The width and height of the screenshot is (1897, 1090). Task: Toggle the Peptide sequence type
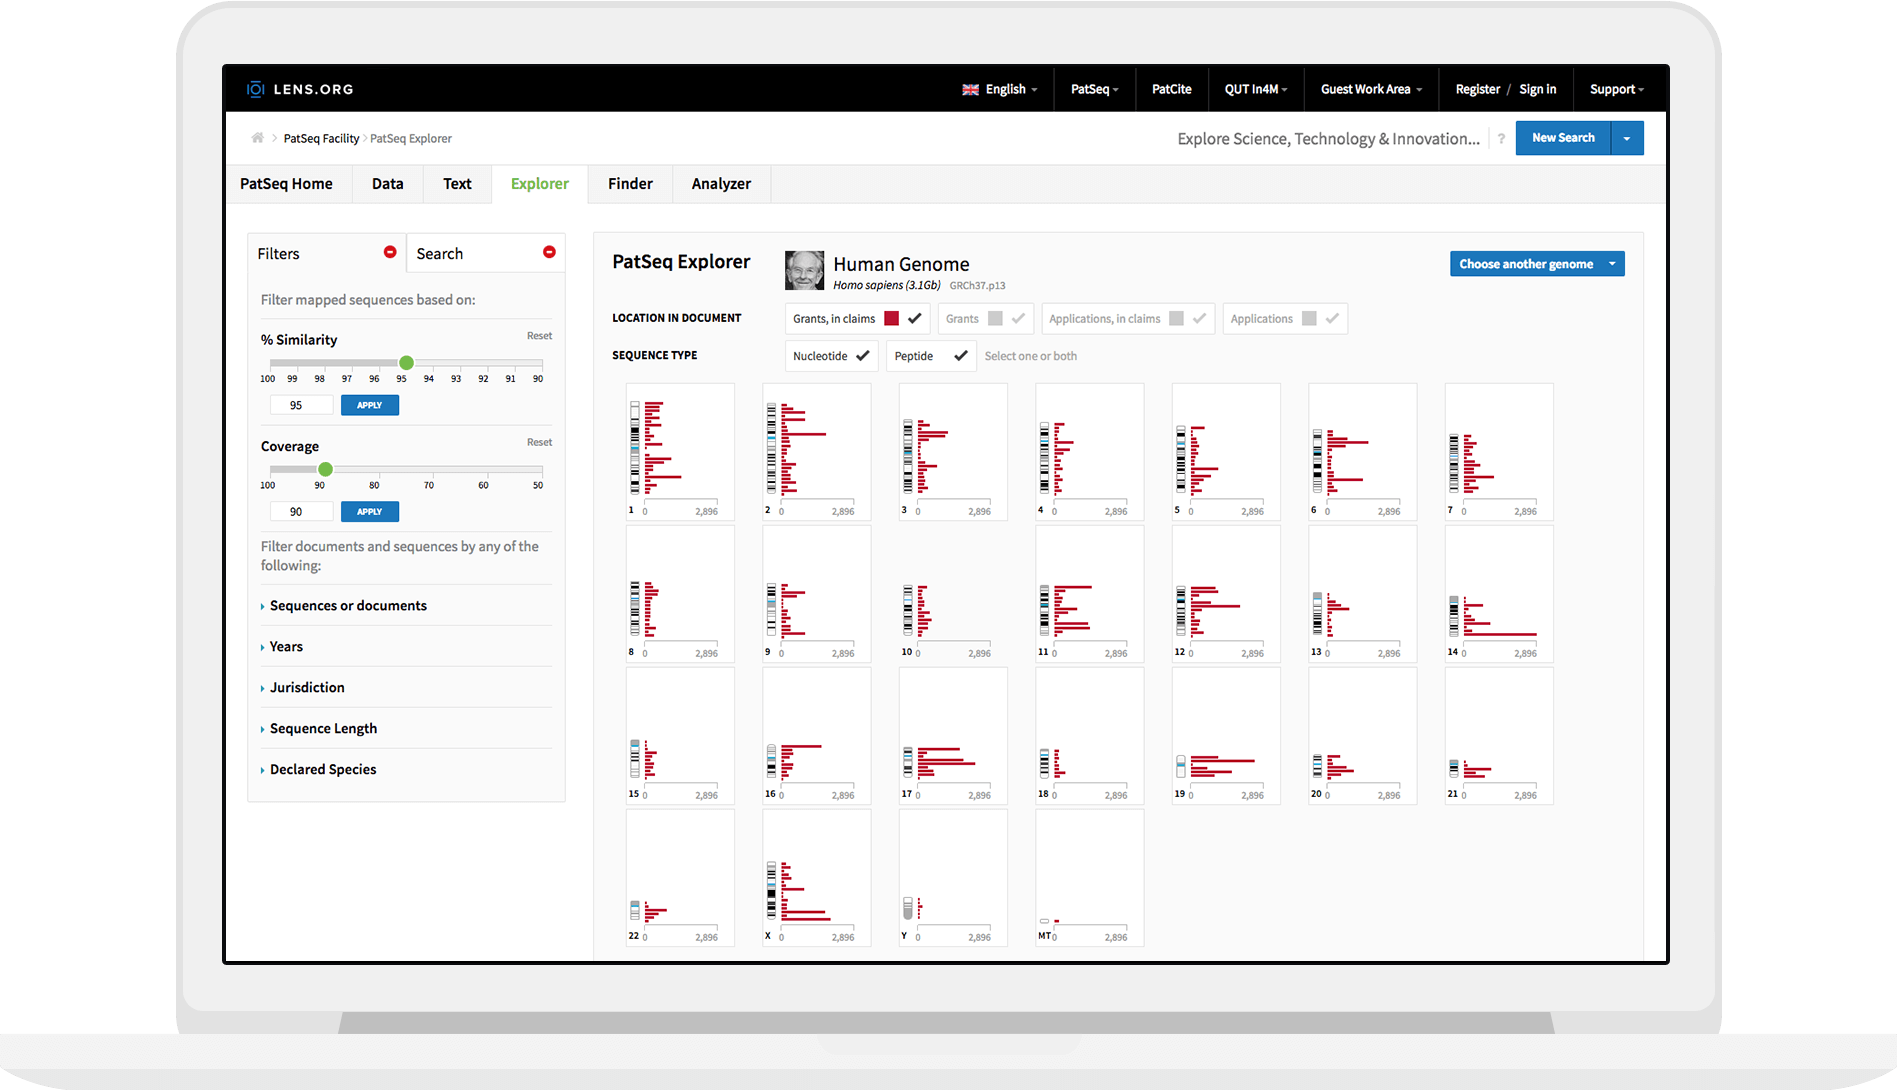pos(960,356)
